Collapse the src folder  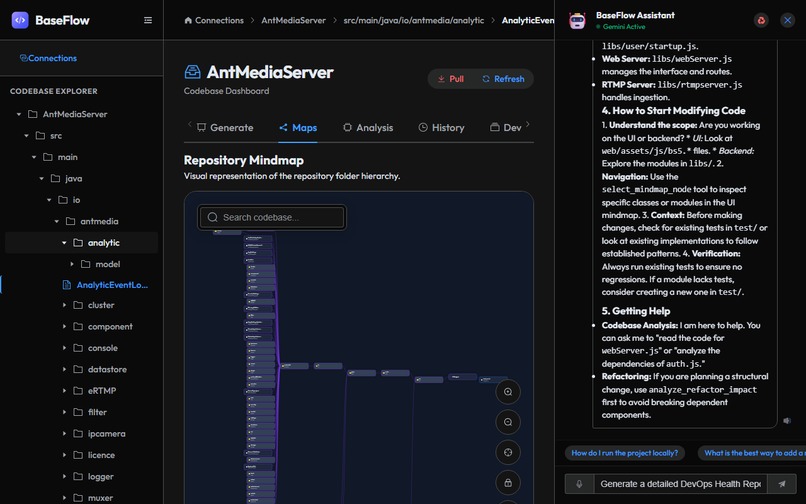pyautogui.click(x=27, y=136)
